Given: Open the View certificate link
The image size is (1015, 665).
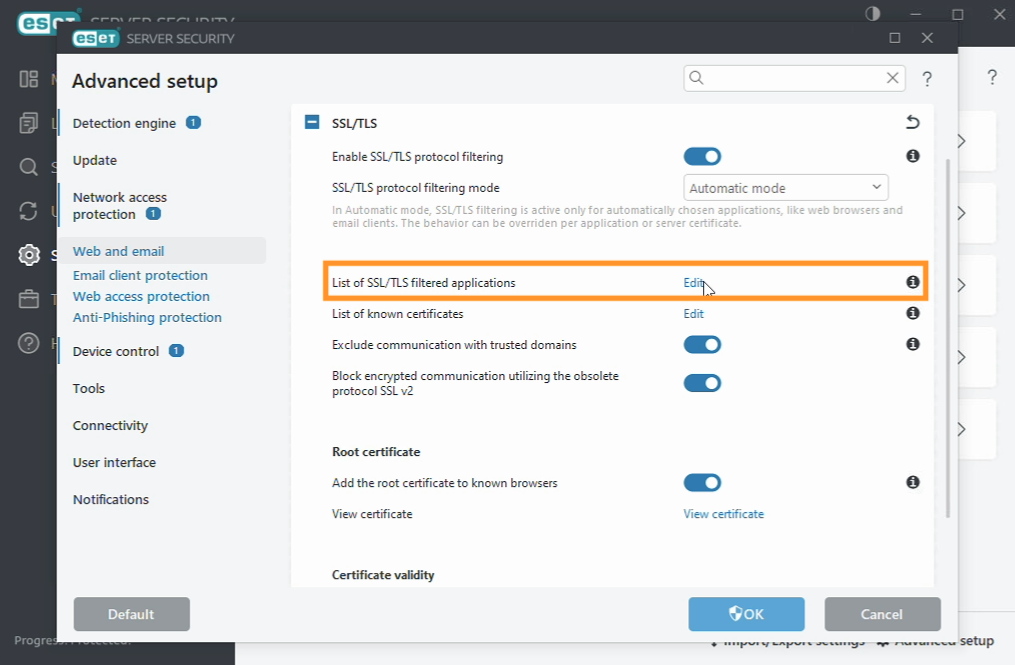Looking at the screenshot, I should [724, 513].
